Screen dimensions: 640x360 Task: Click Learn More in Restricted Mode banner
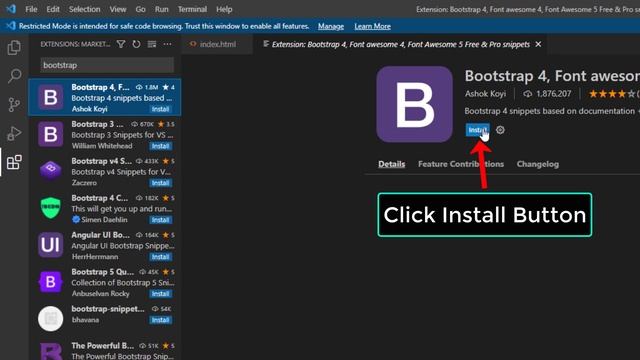(x=372, y=26)
